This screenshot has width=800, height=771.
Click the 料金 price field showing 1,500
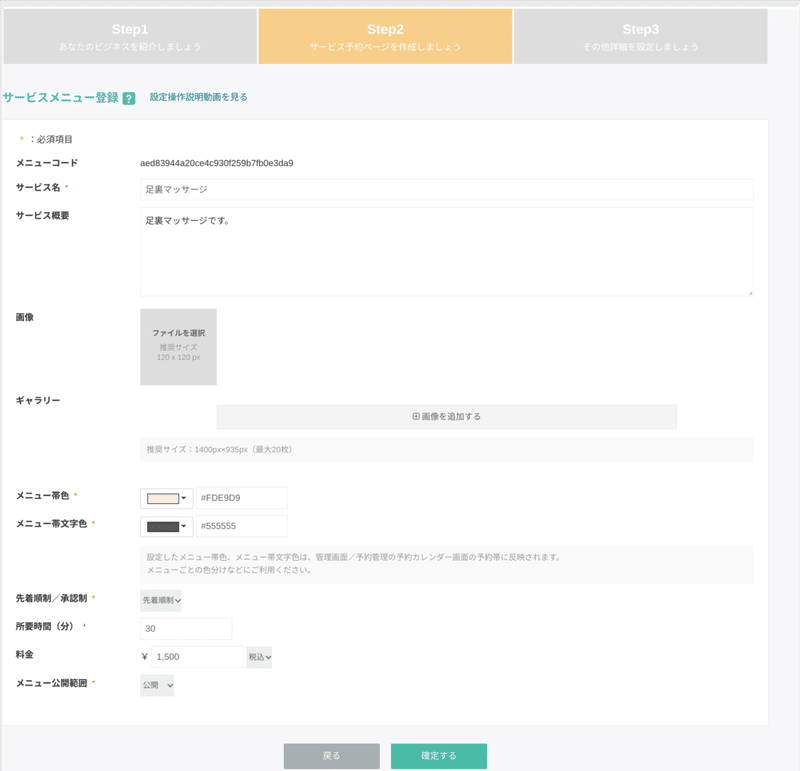197,657
